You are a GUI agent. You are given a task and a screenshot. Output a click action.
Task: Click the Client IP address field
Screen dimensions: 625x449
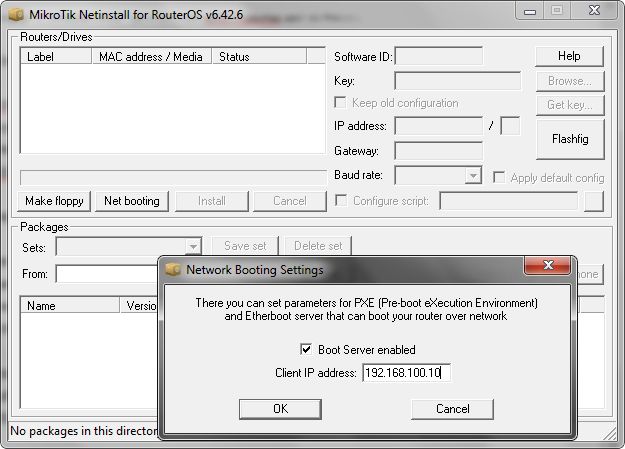[x=406, y=373]
